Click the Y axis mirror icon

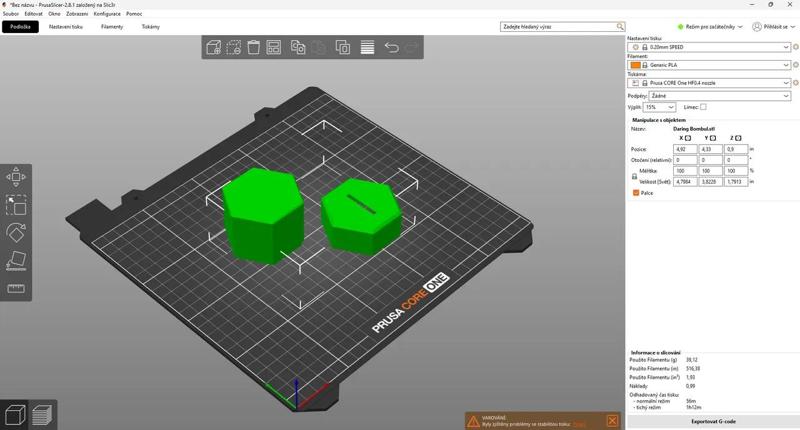pos(713,138)
